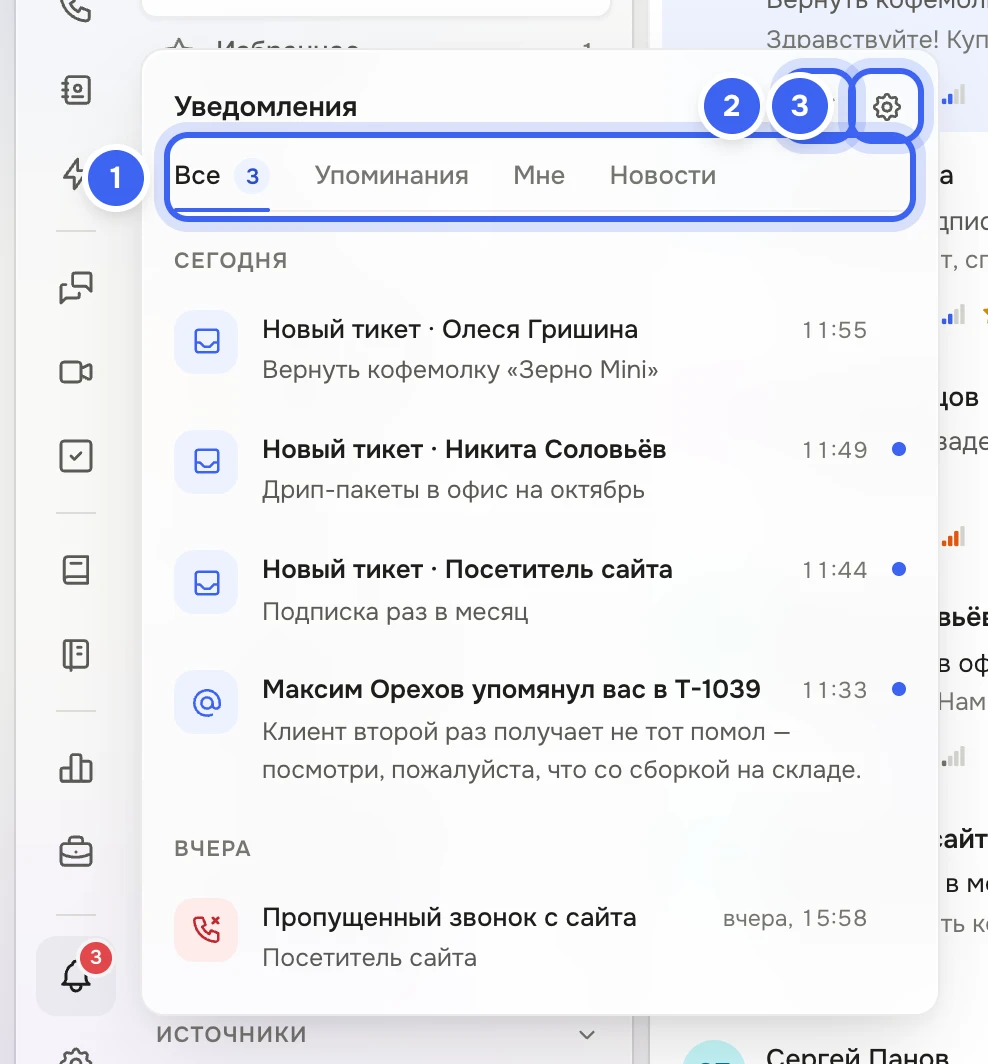Screen dimensions: 988x1064
Task: Click the grey signal bars priority icon
Action: pyautogui.click(x=953, y=757)
